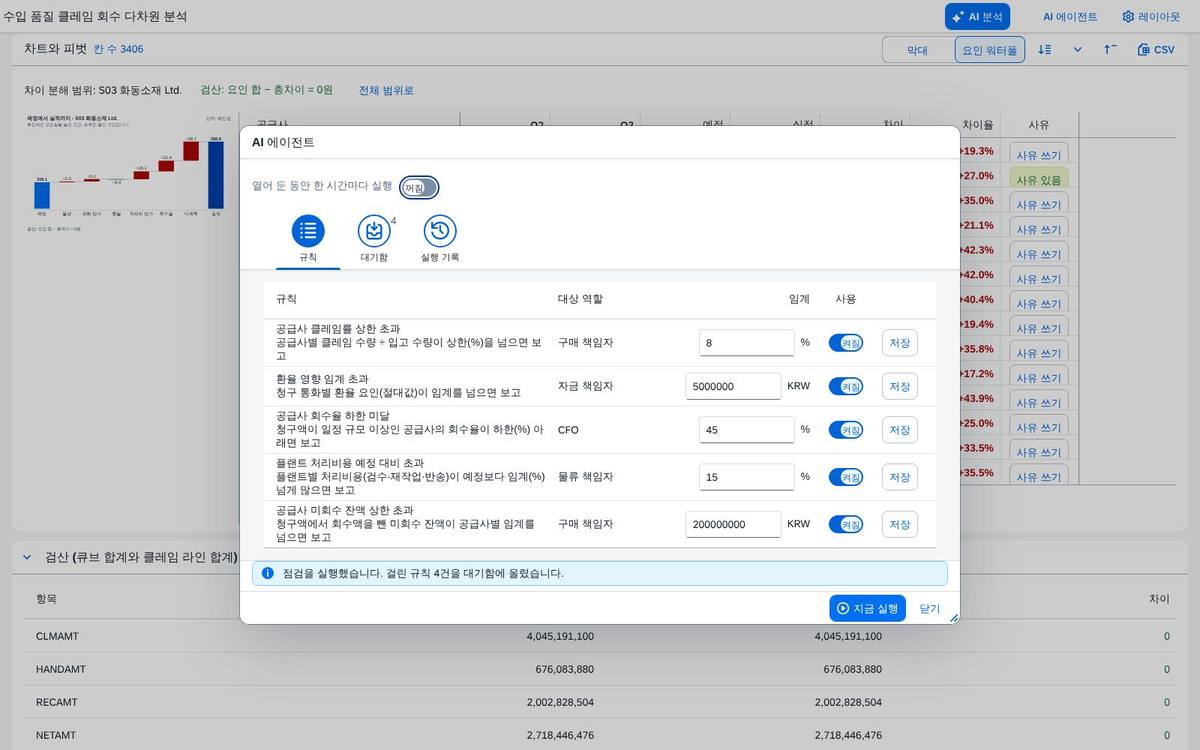Viewport: 1200px width, 750px height.
Task: Click the threshold field showing 5000000
Action: click(x=733, y=386)
